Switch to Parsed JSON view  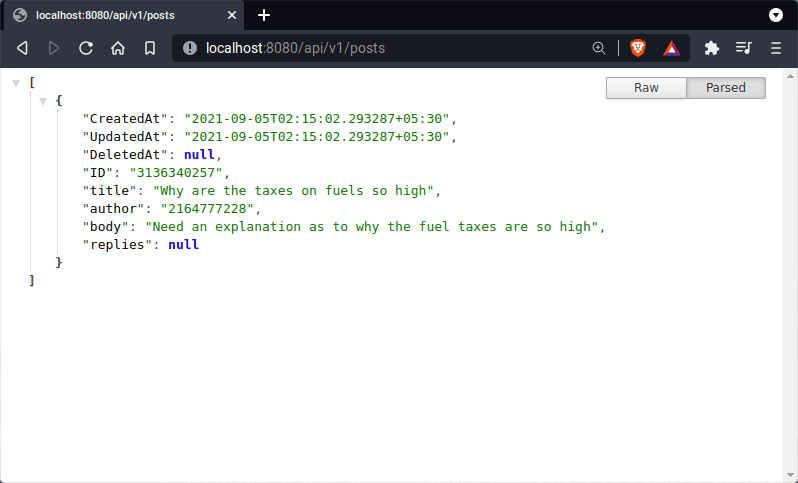coord(726,88)
